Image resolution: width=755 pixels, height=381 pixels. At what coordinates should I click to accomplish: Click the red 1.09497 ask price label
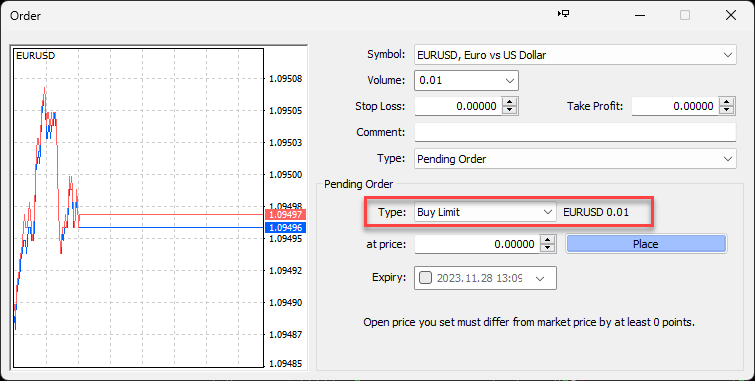click(x=286, y=214)
